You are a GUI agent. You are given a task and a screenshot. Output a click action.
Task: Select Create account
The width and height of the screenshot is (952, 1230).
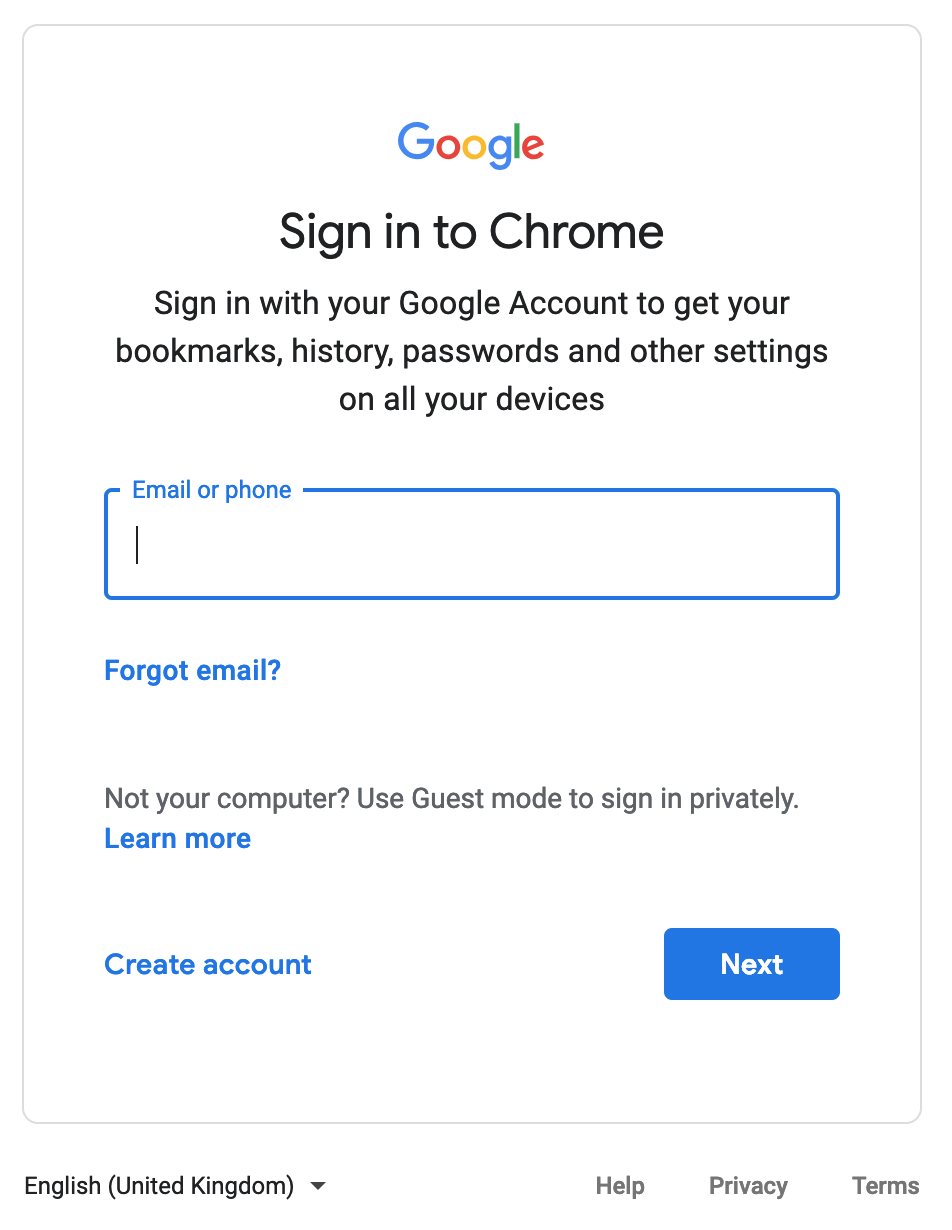click(x=208, y=964)
